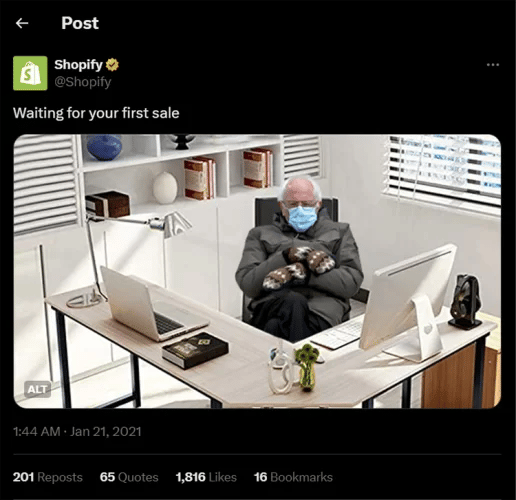
Task: Open the @Shopify handle link
Action: (x=83, y=82)
